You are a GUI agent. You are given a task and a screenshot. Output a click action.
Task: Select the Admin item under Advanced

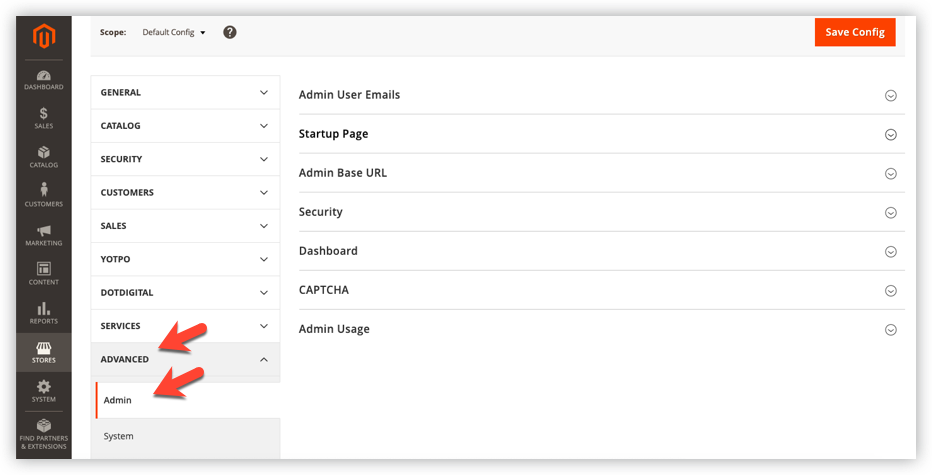click(x=188, y=400)
